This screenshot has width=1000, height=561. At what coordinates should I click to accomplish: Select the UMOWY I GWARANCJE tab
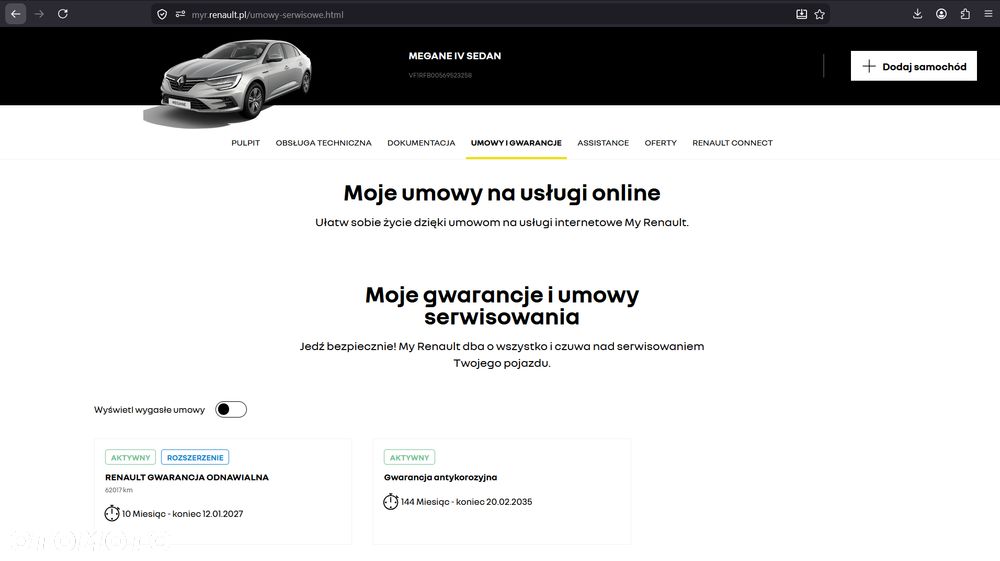click(x=516, y=143)
